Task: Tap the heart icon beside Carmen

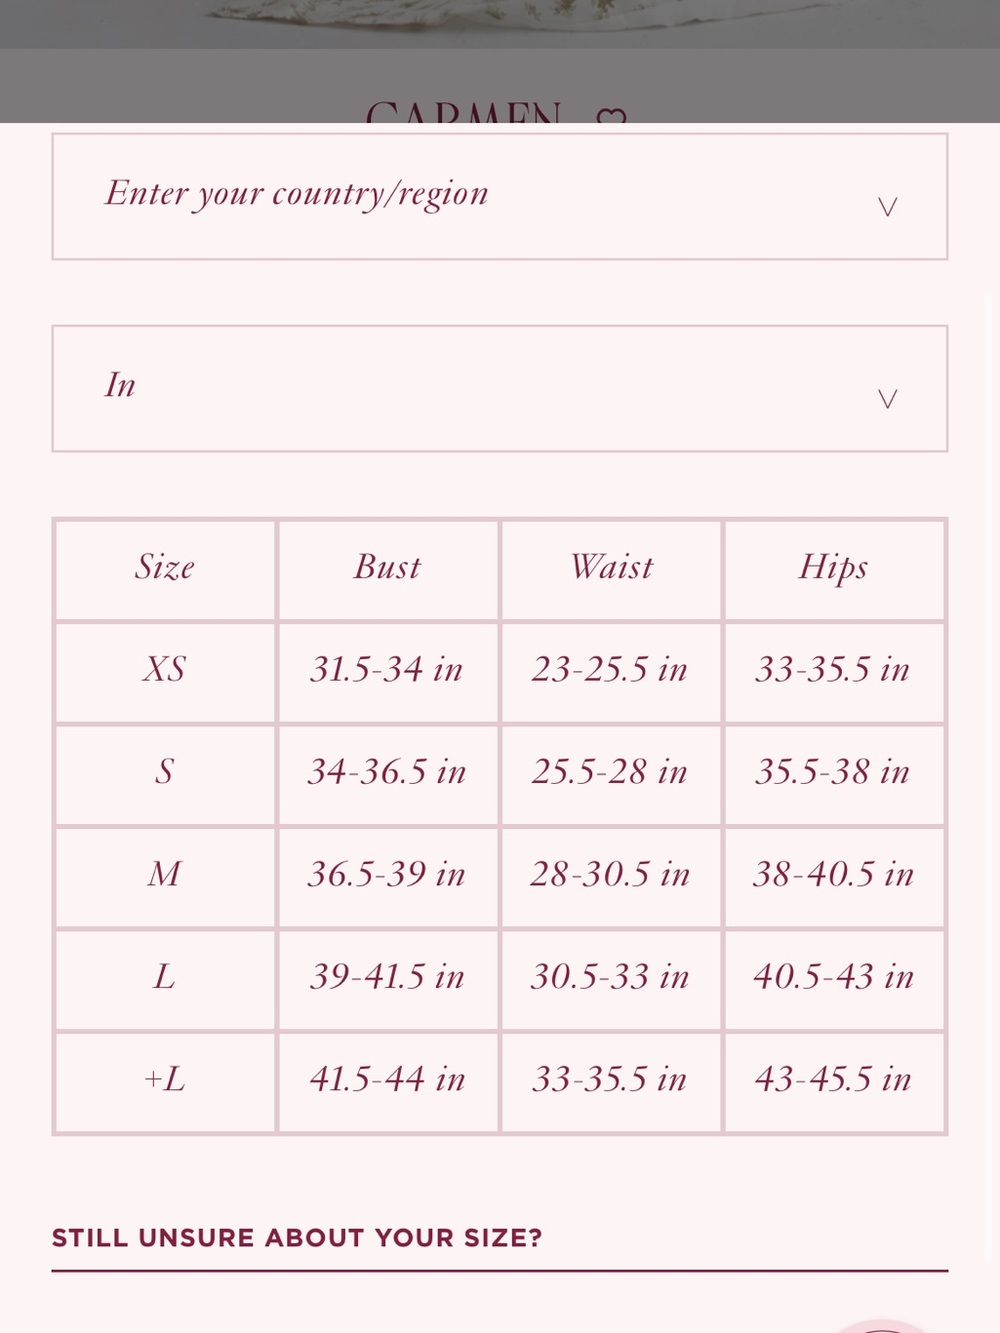Action: pyautogui.click(x=611, y=116)
